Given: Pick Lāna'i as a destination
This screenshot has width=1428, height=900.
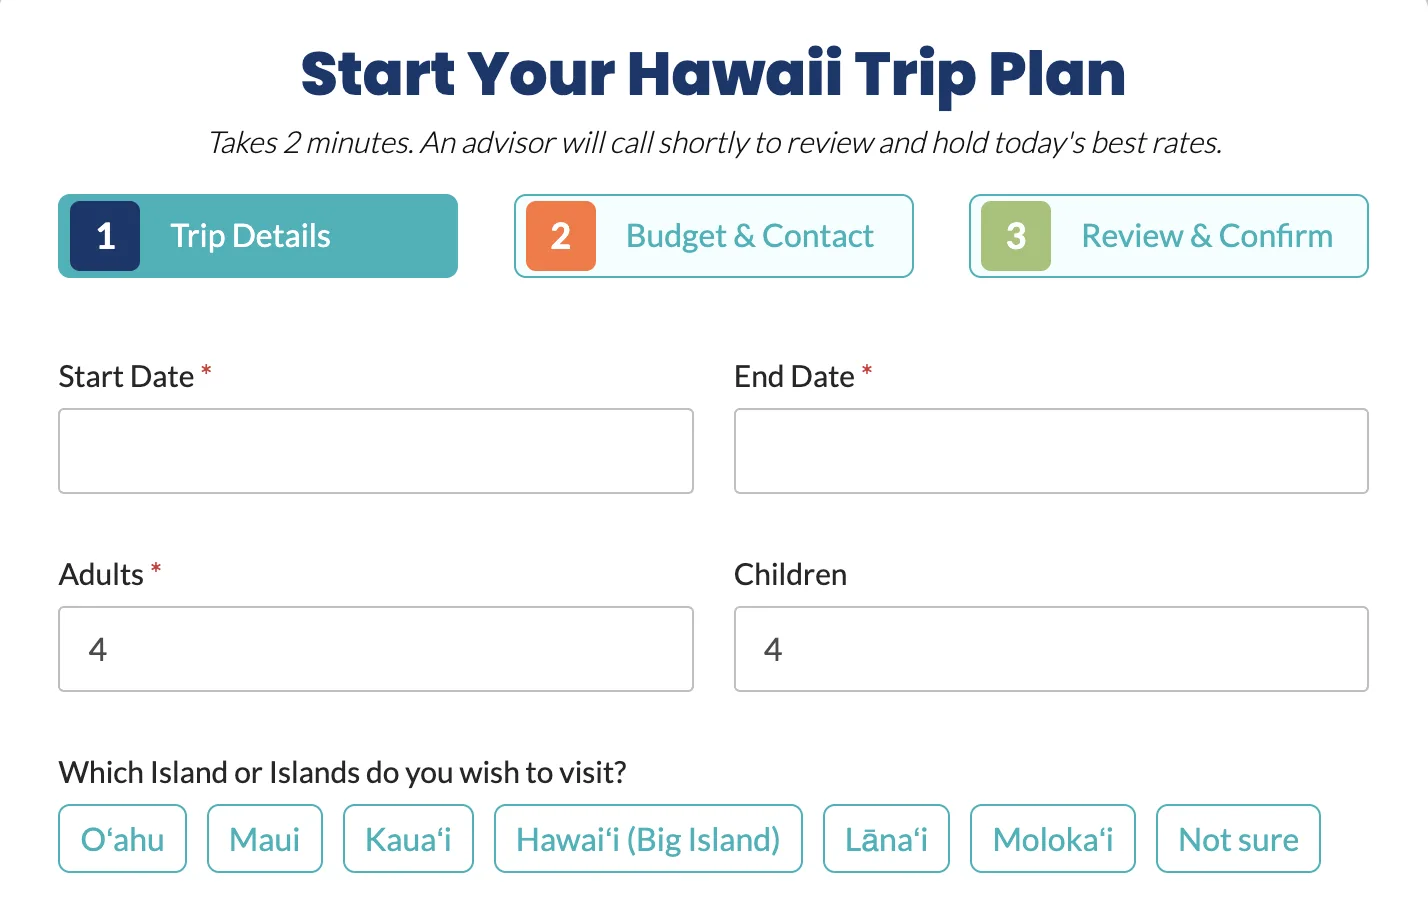Looking at the screenshot, I should 886,839.
